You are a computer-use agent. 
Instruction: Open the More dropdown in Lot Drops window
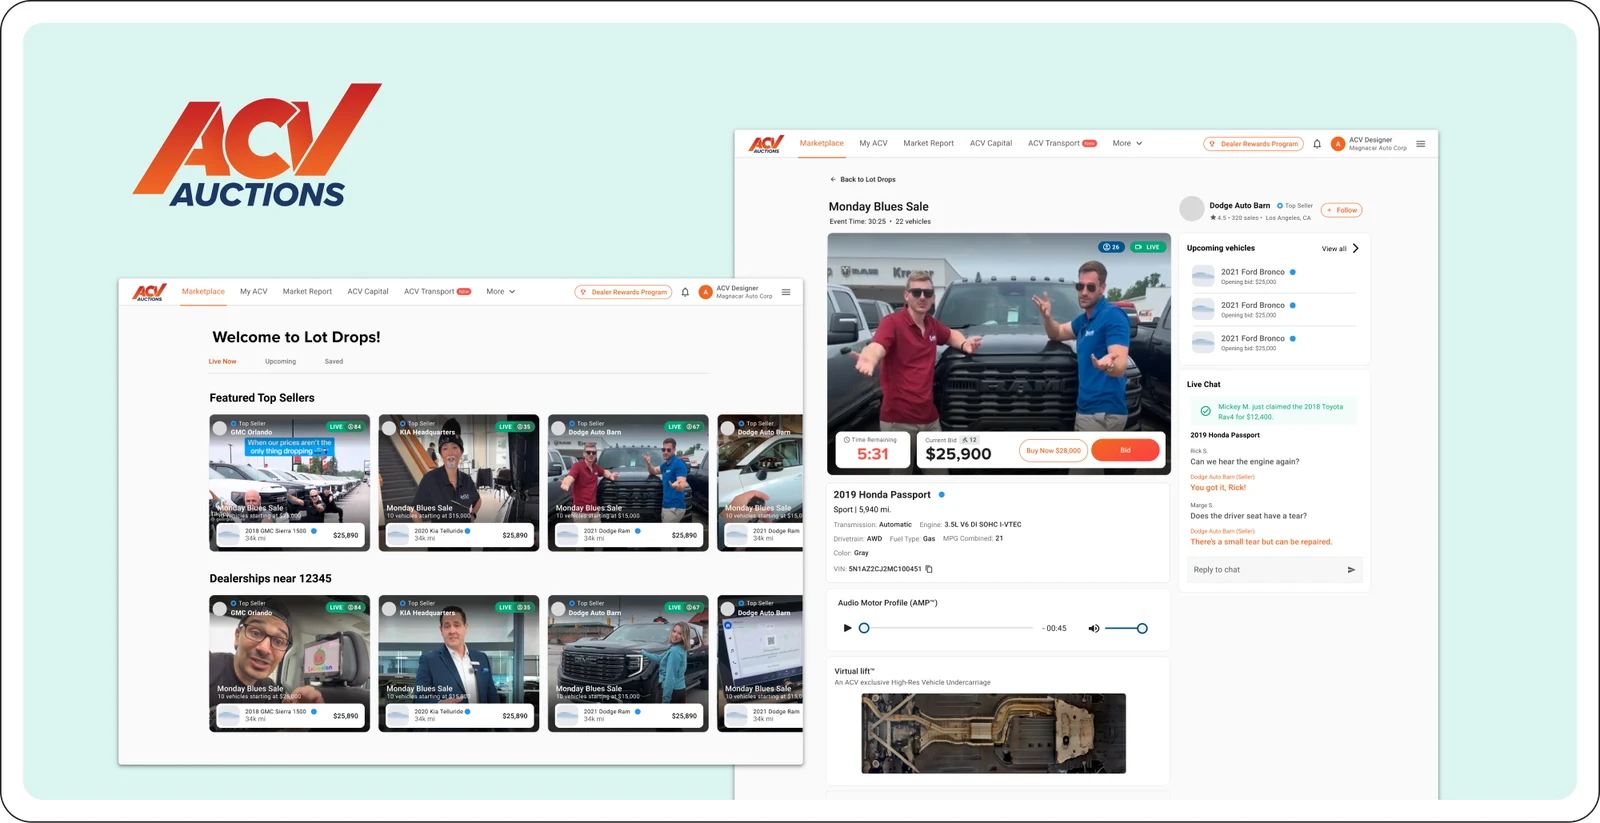[501, 292]
